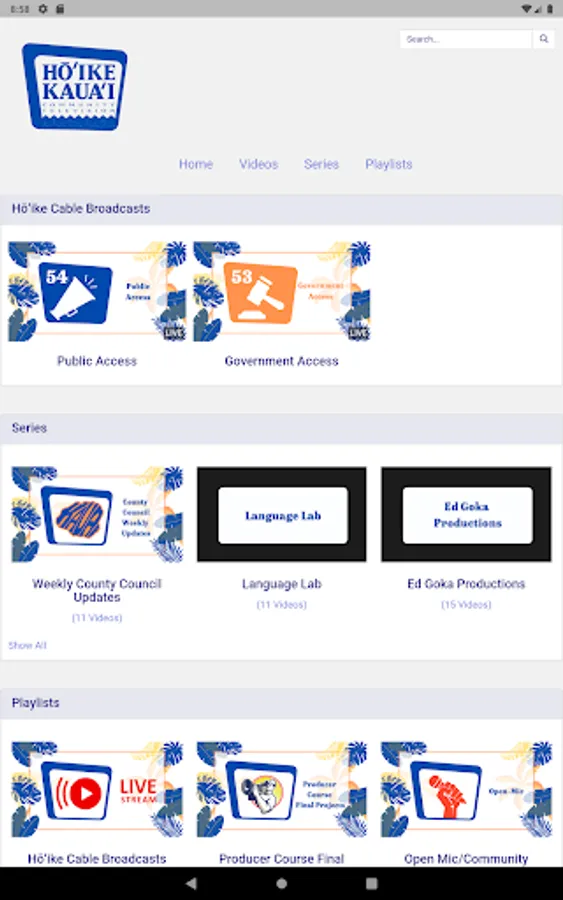Viewport: 563px width, 900px height.
Task: Click the search magnifier icon
Action: (x=543, y=39)
